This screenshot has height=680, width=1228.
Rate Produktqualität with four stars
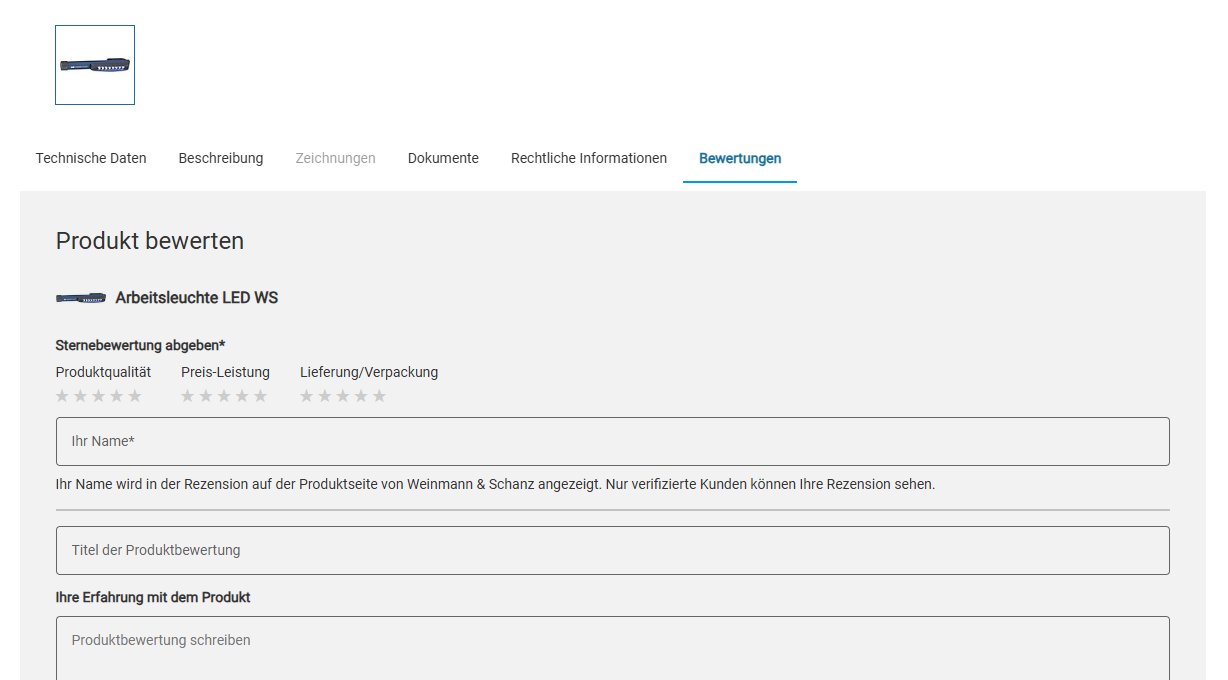(x=117, y=396)
